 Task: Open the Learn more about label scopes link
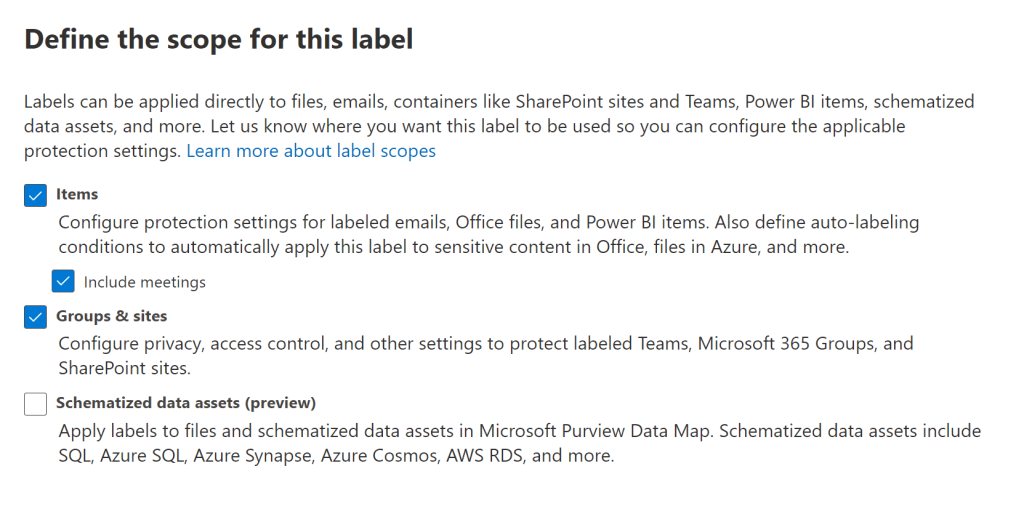311,151
